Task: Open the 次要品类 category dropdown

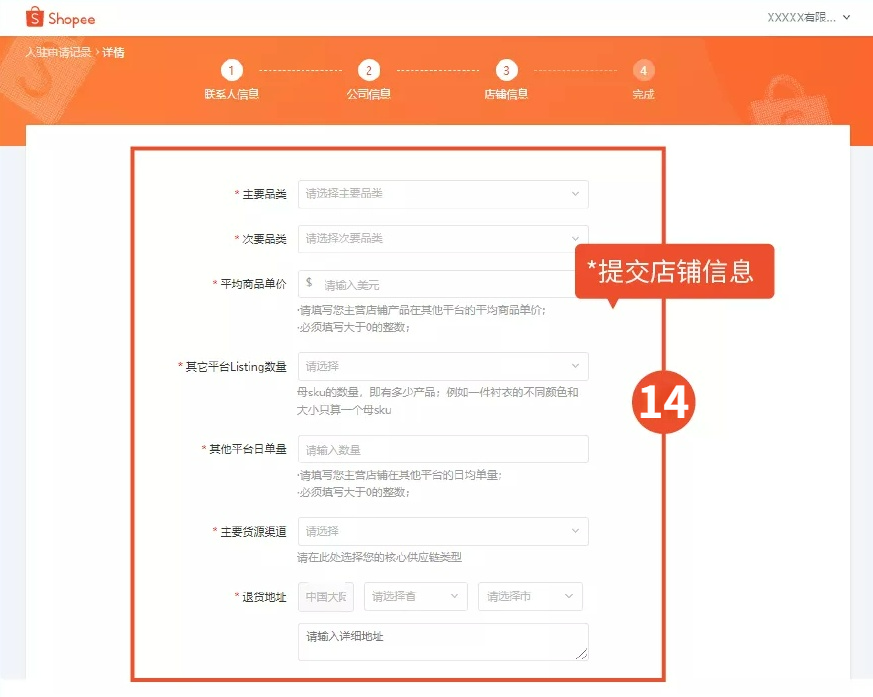Action: (x=441, y=239)
